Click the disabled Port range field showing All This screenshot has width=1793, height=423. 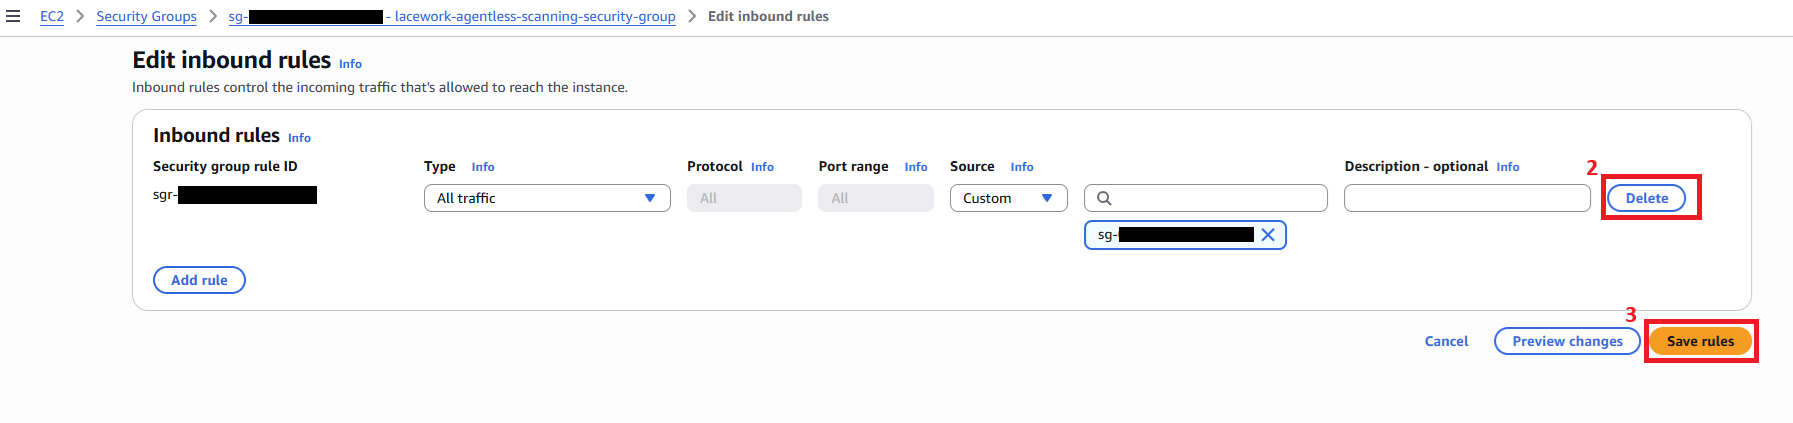pos(876,198)
